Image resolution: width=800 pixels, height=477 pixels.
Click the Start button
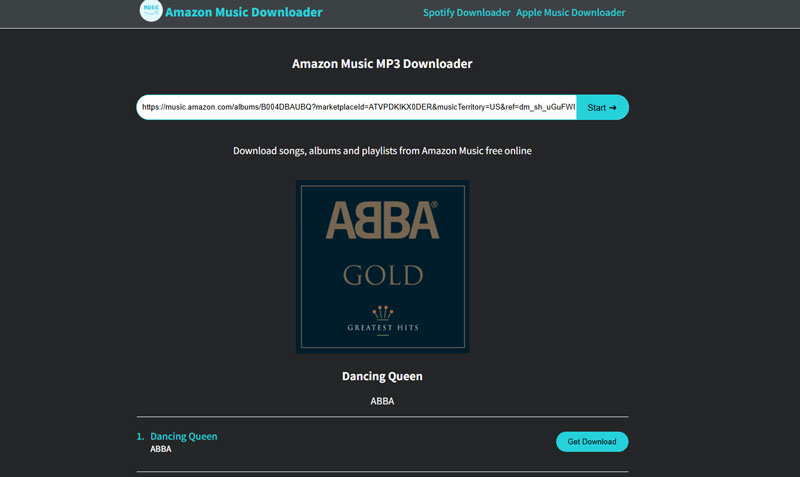point(602,108)
